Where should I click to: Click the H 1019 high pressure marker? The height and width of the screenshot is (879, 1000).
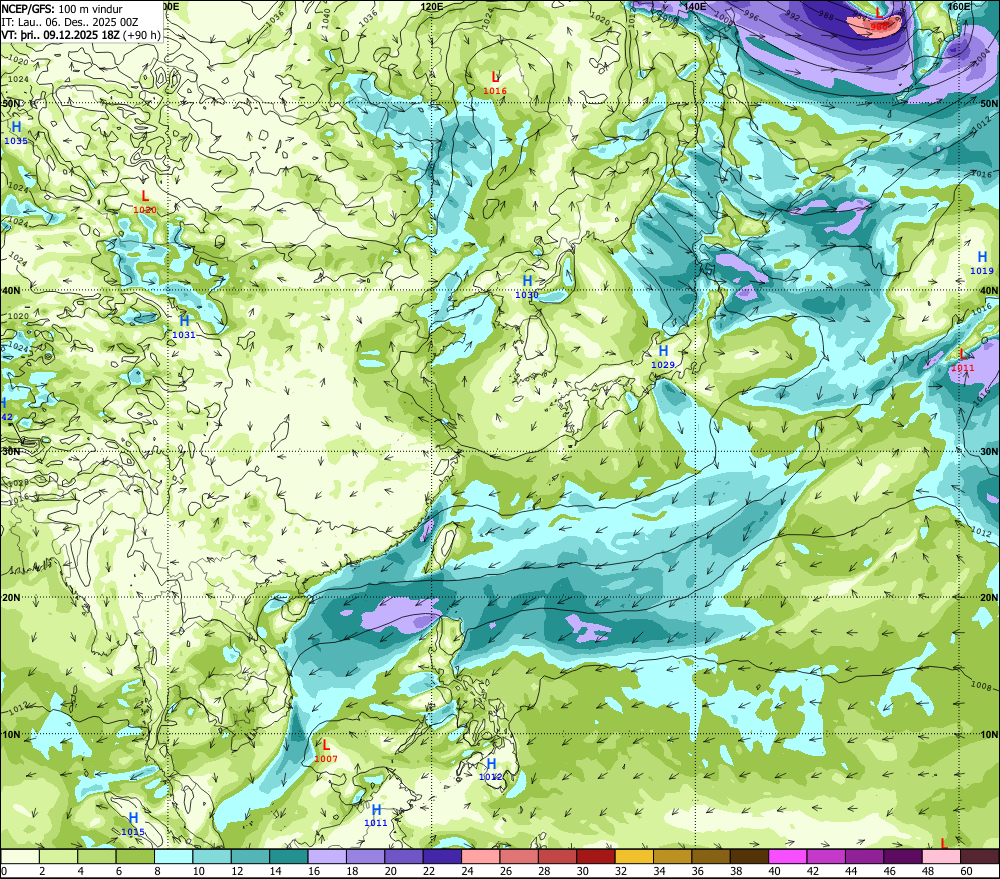tap(982, 262)
